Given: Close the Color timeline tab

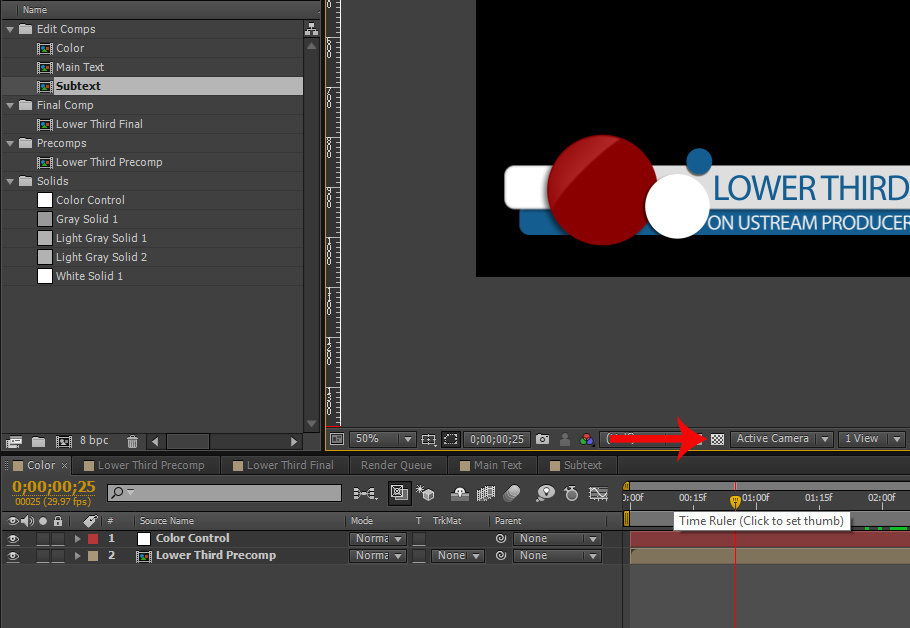Looking at the screenshot, I should pyautogui.click(x=64, y=465).
